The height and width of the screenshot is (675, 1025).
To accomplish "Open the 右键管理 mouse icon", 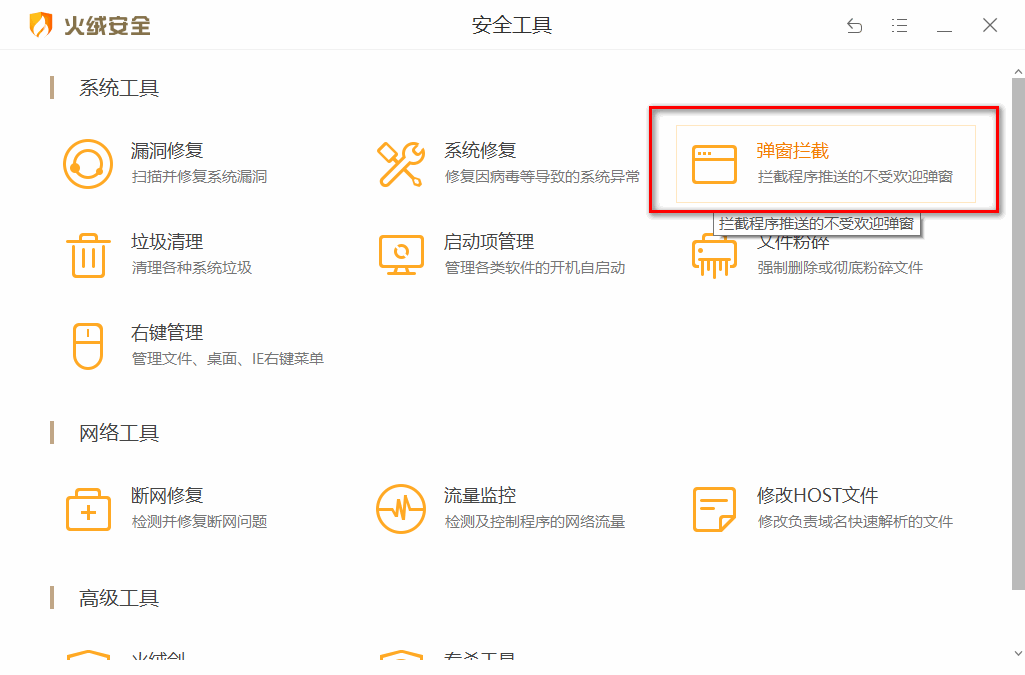I will 88,346.
